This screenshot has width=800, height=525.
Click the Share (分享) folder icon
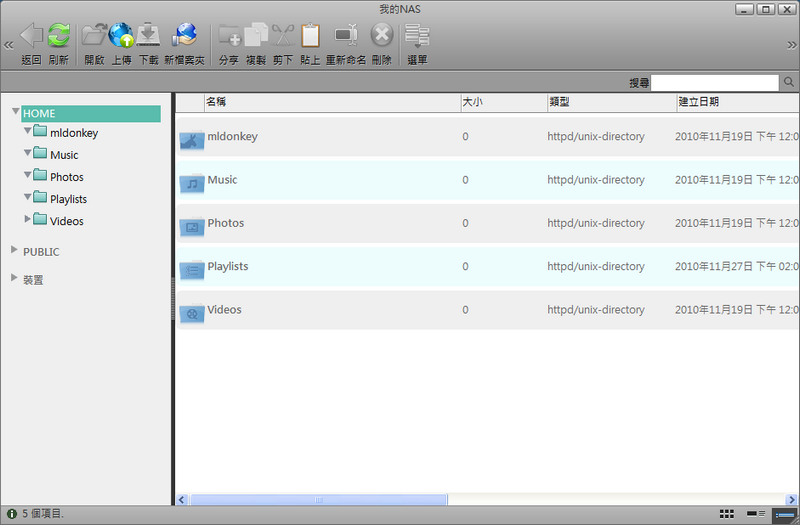click(x=228, y=36)
